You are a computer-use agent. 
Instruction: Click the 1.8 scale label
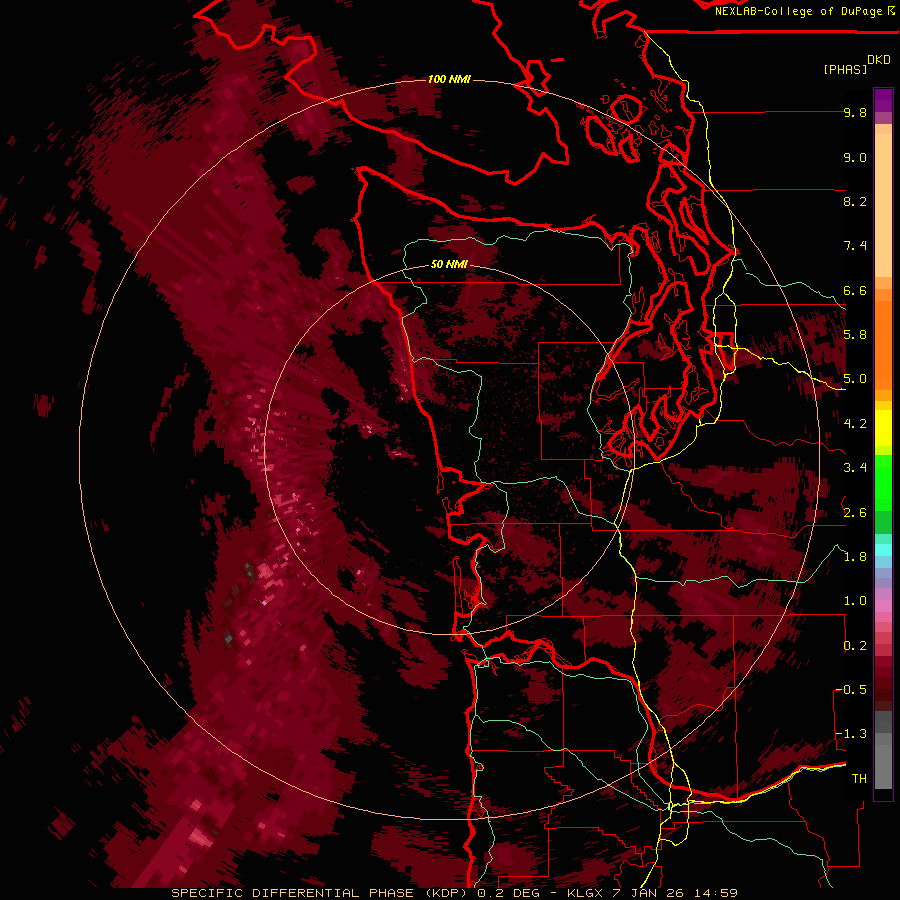[x=855, y=557]
